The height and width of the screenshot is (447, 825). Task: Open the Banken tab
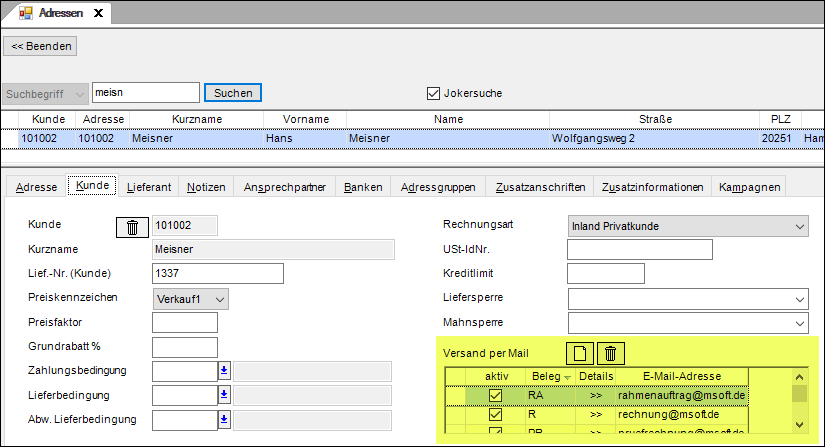[363, 187]
